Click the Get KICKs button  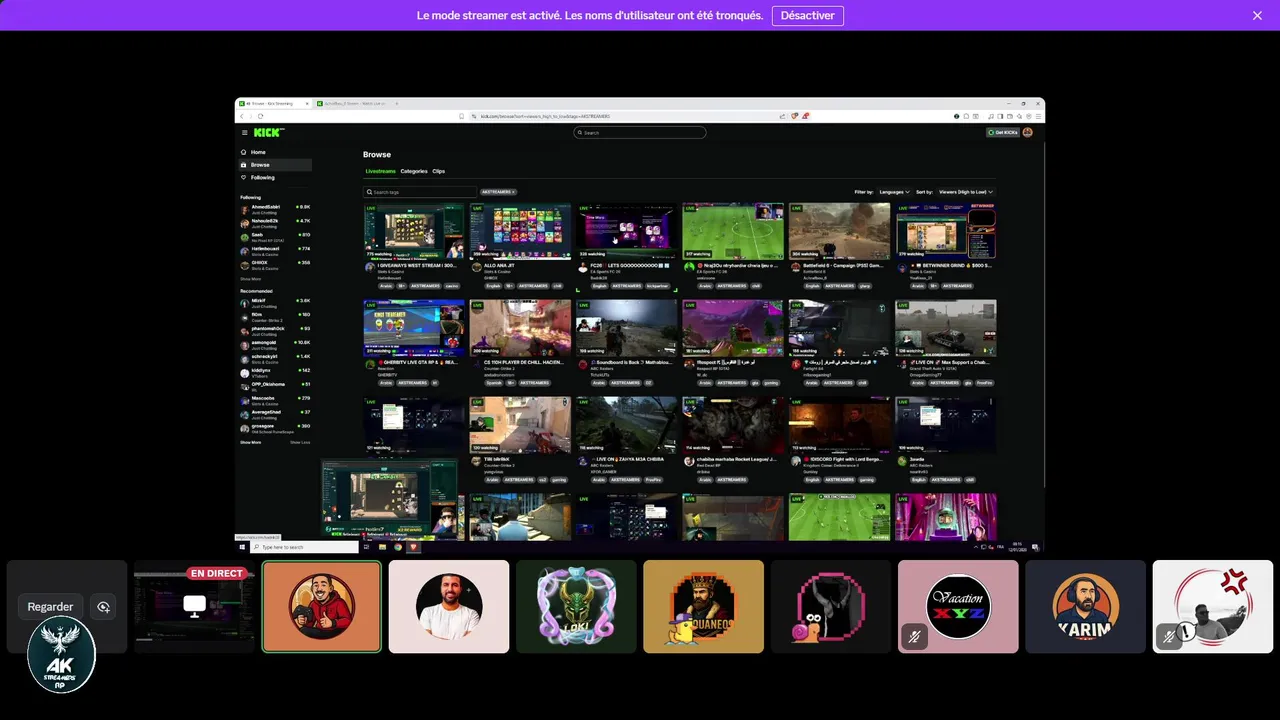pos(1003,133)
